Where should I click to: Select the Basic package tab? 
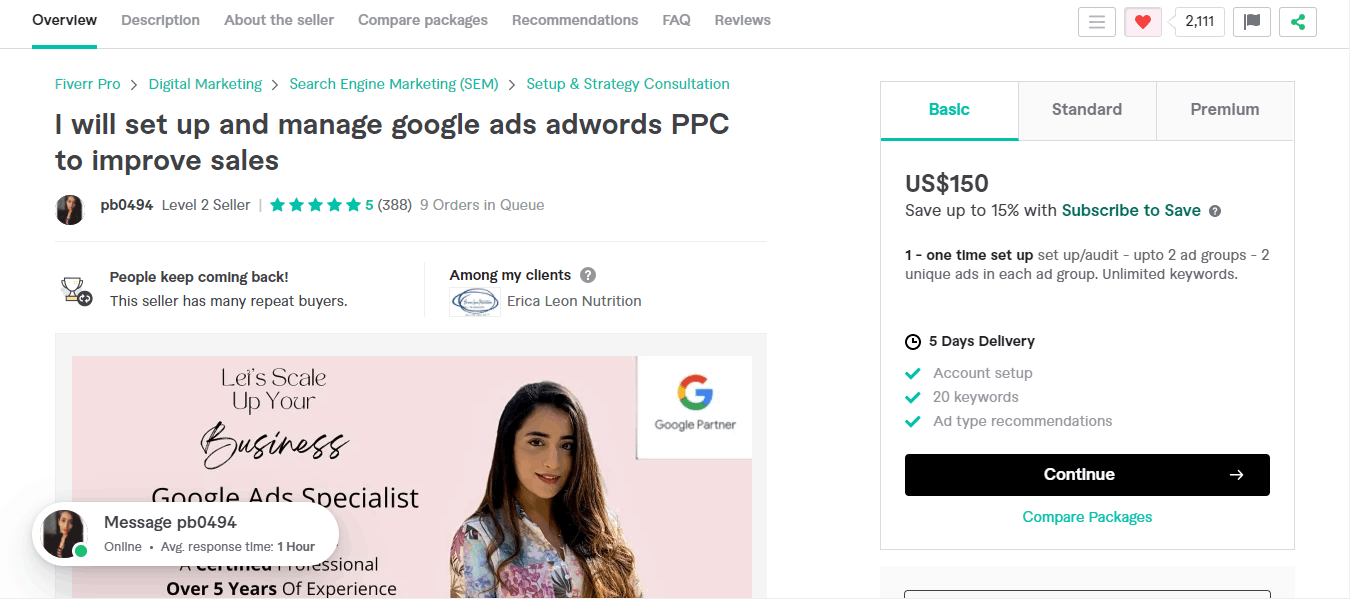(949, 110)
